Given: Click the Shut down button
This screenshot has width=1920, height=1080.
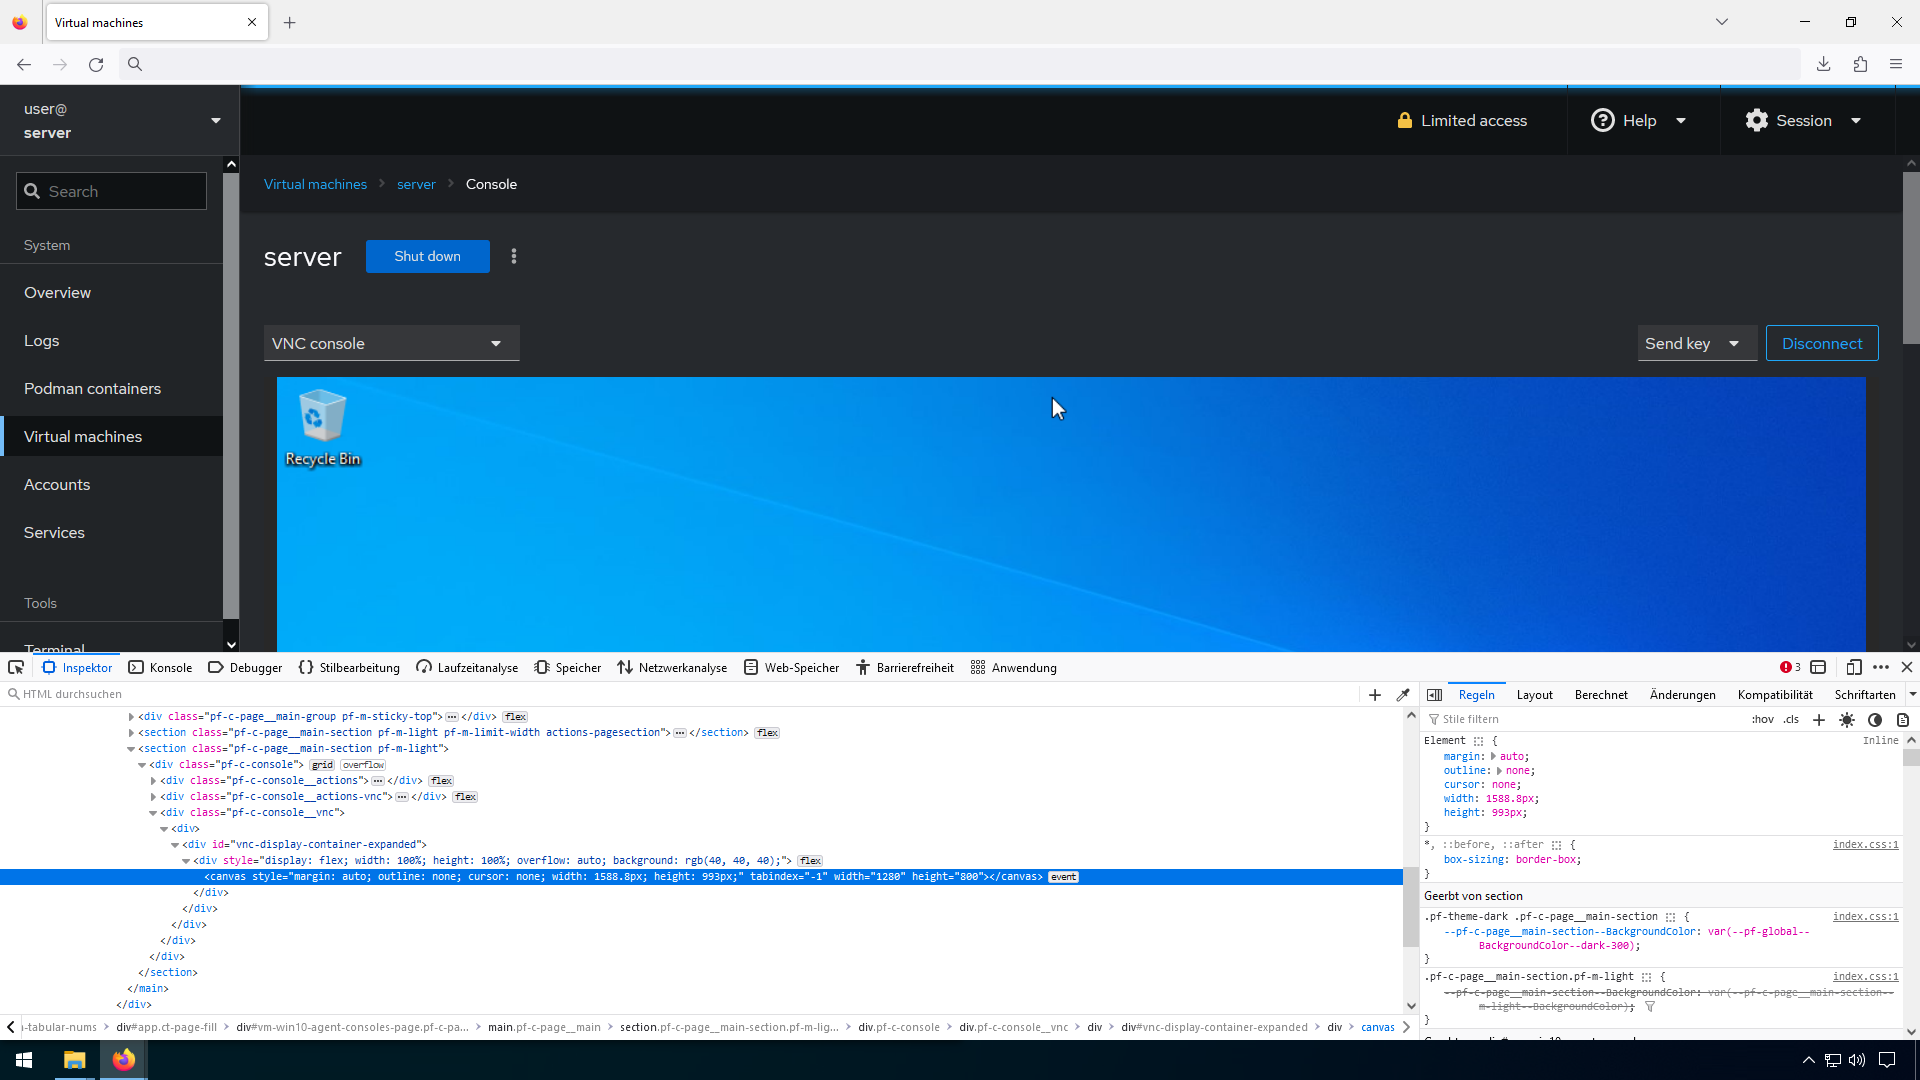Looking at the screenshot, I should 427,256.
